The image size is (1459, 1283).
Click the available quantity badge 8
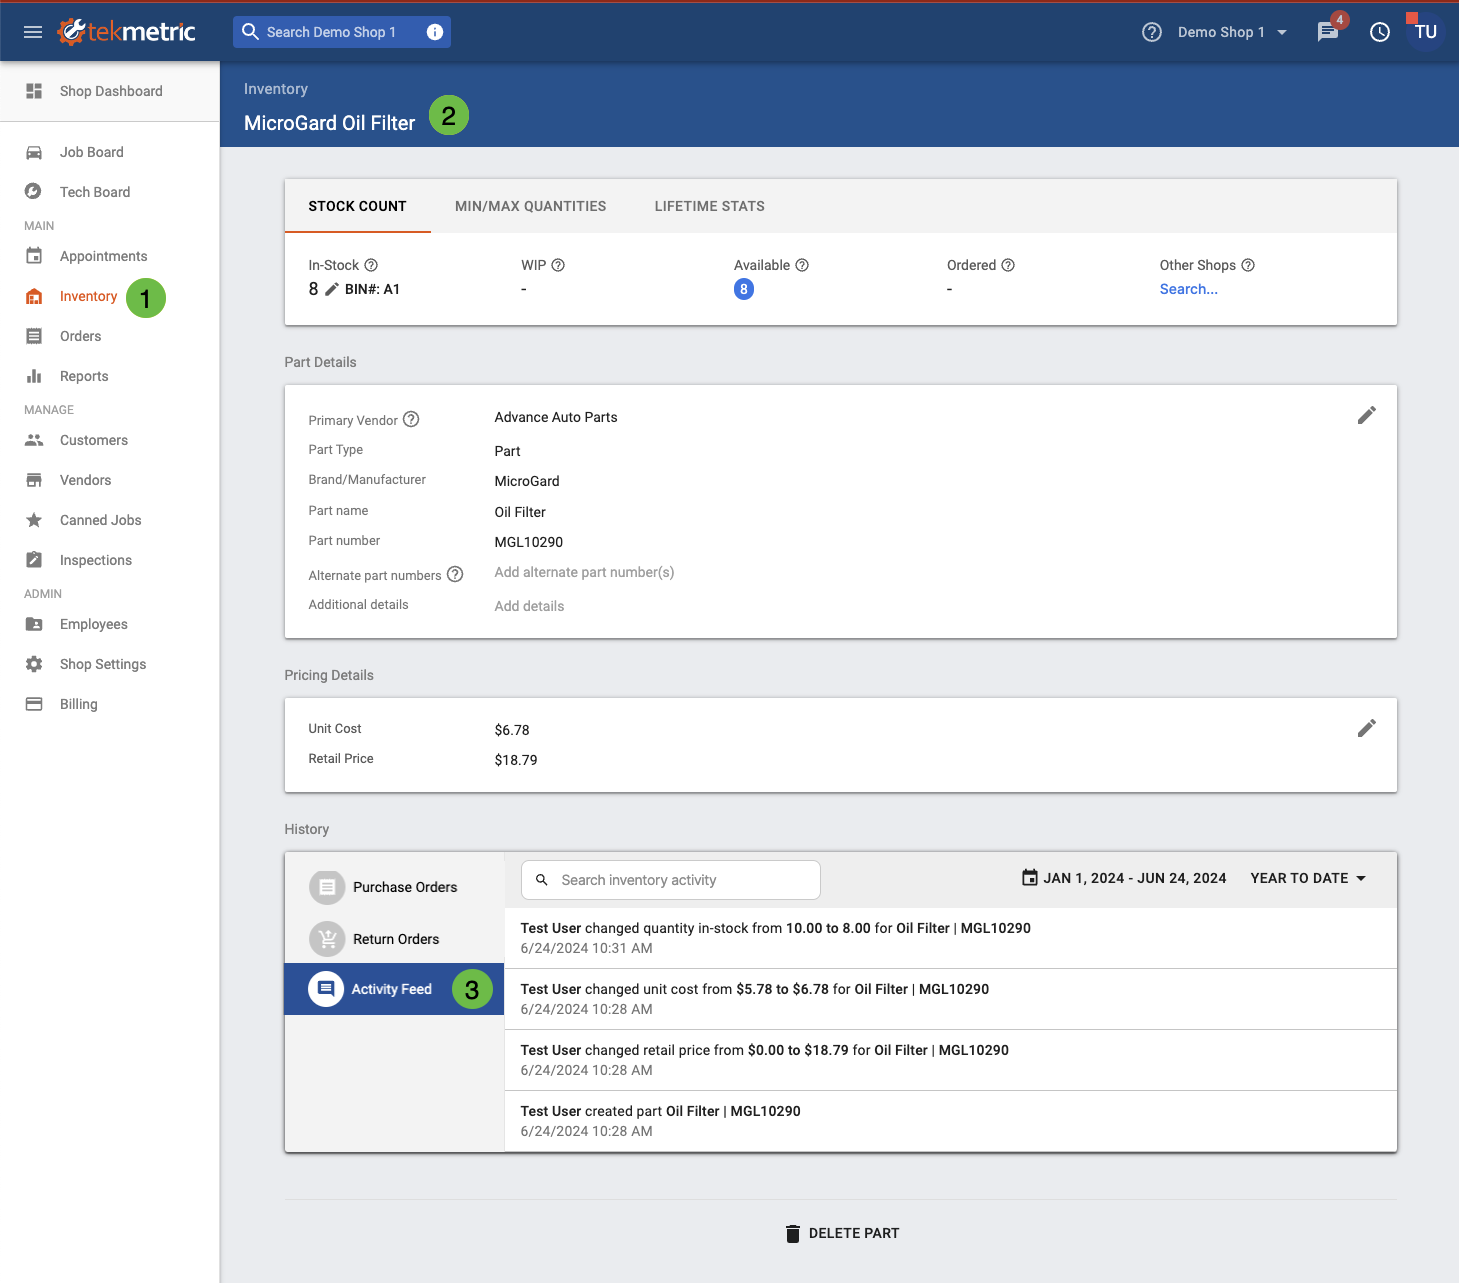pos(744,289)
